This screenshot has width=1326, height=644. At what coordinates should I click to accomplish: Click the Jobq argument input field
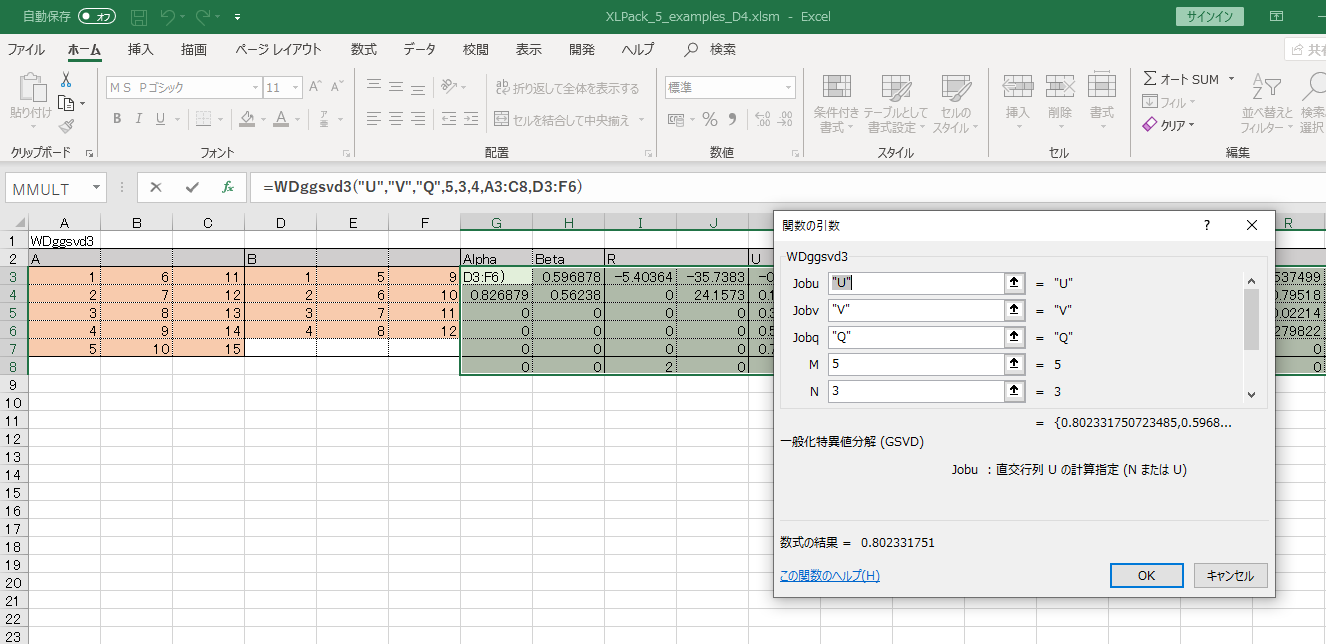click(915, 338)
